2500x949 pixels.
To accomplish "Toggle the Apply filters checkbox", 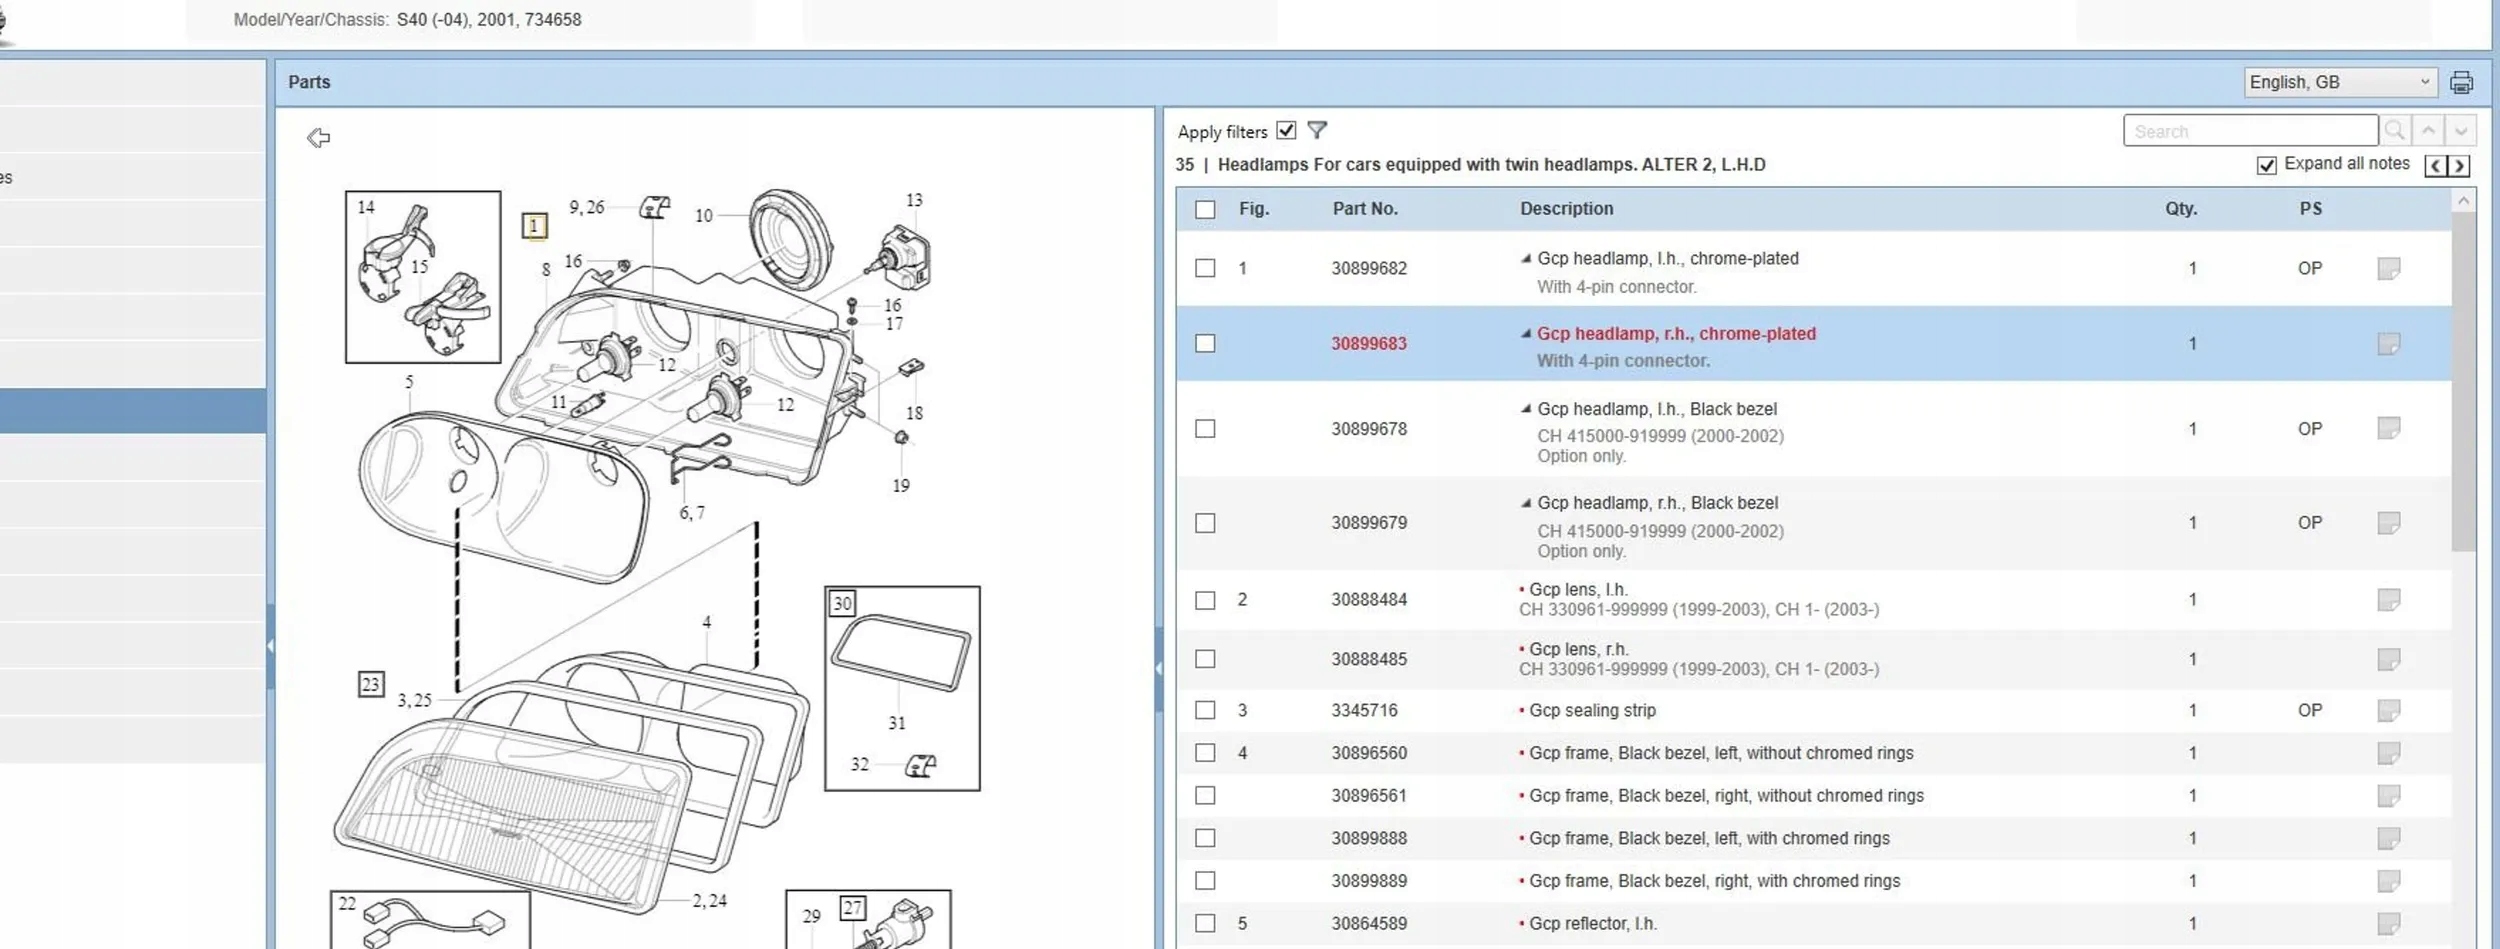I will click(x=1286, y=130).
